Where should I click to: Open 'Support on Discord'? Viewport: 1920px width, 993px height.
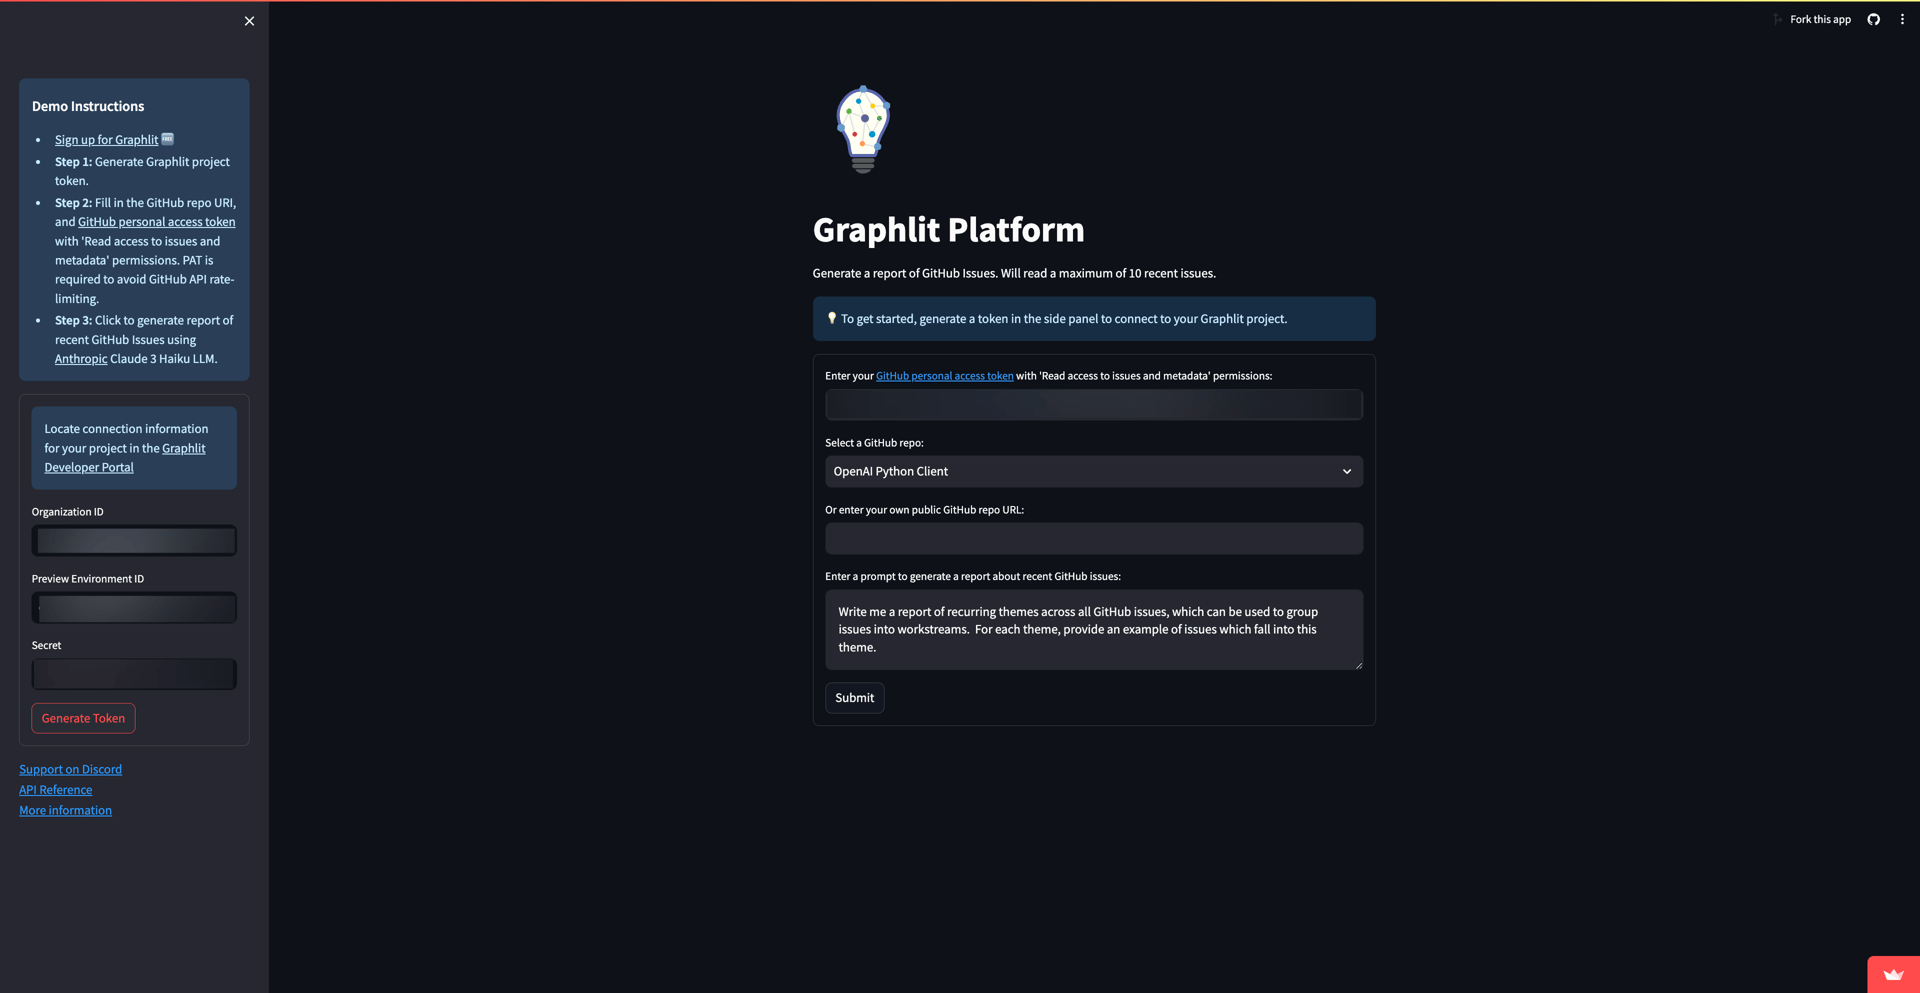70,769
